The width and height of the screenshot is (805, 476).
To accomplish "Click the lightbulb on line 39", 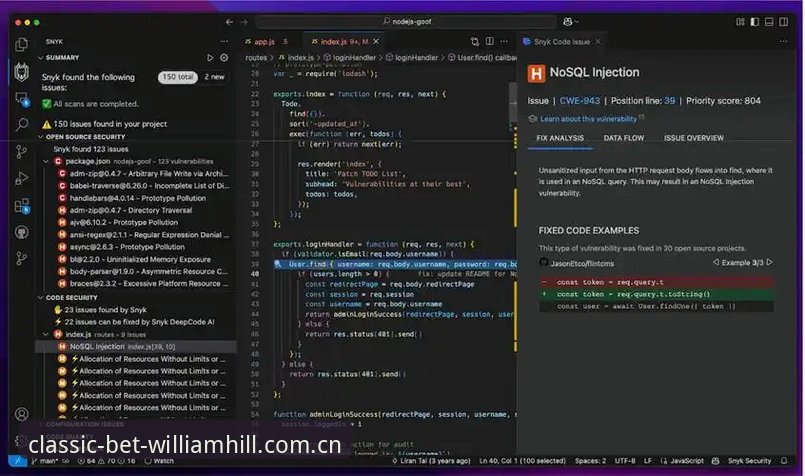I will [278, 264].
